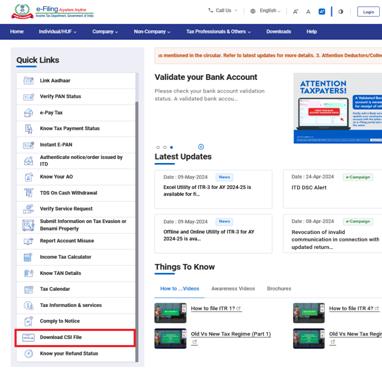Click the Tax Evasion information icon
Viewport: 382px width, 369px height.
click(28, 225)
